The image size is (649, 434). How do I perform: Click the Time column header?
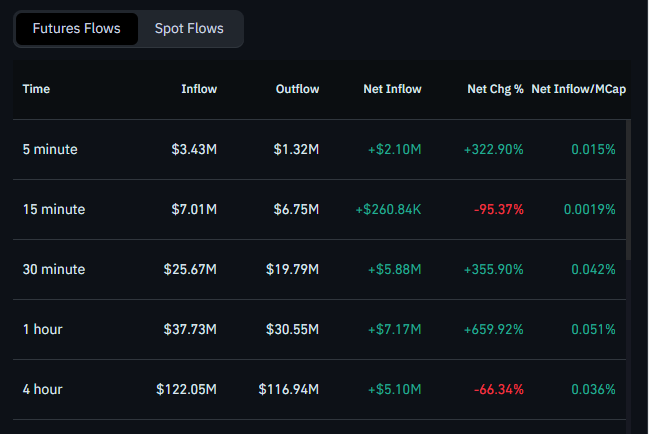[x=36, y=89]
